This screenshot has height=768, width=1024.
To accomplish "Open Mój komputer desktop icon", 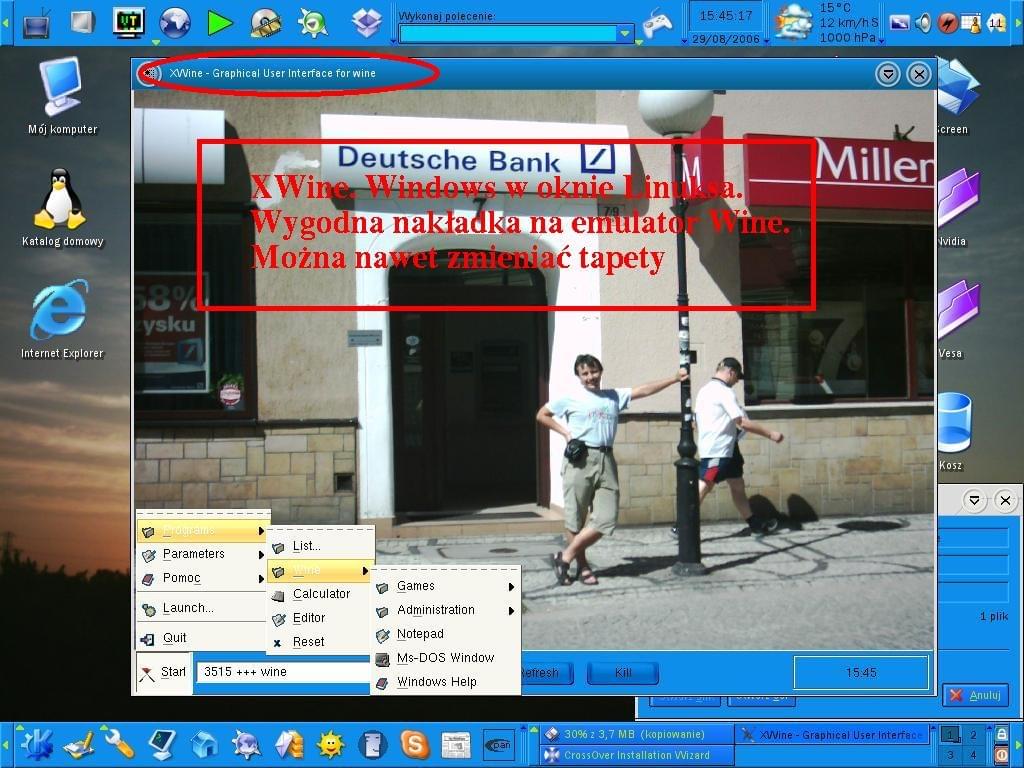I will [x=62, y=96].
